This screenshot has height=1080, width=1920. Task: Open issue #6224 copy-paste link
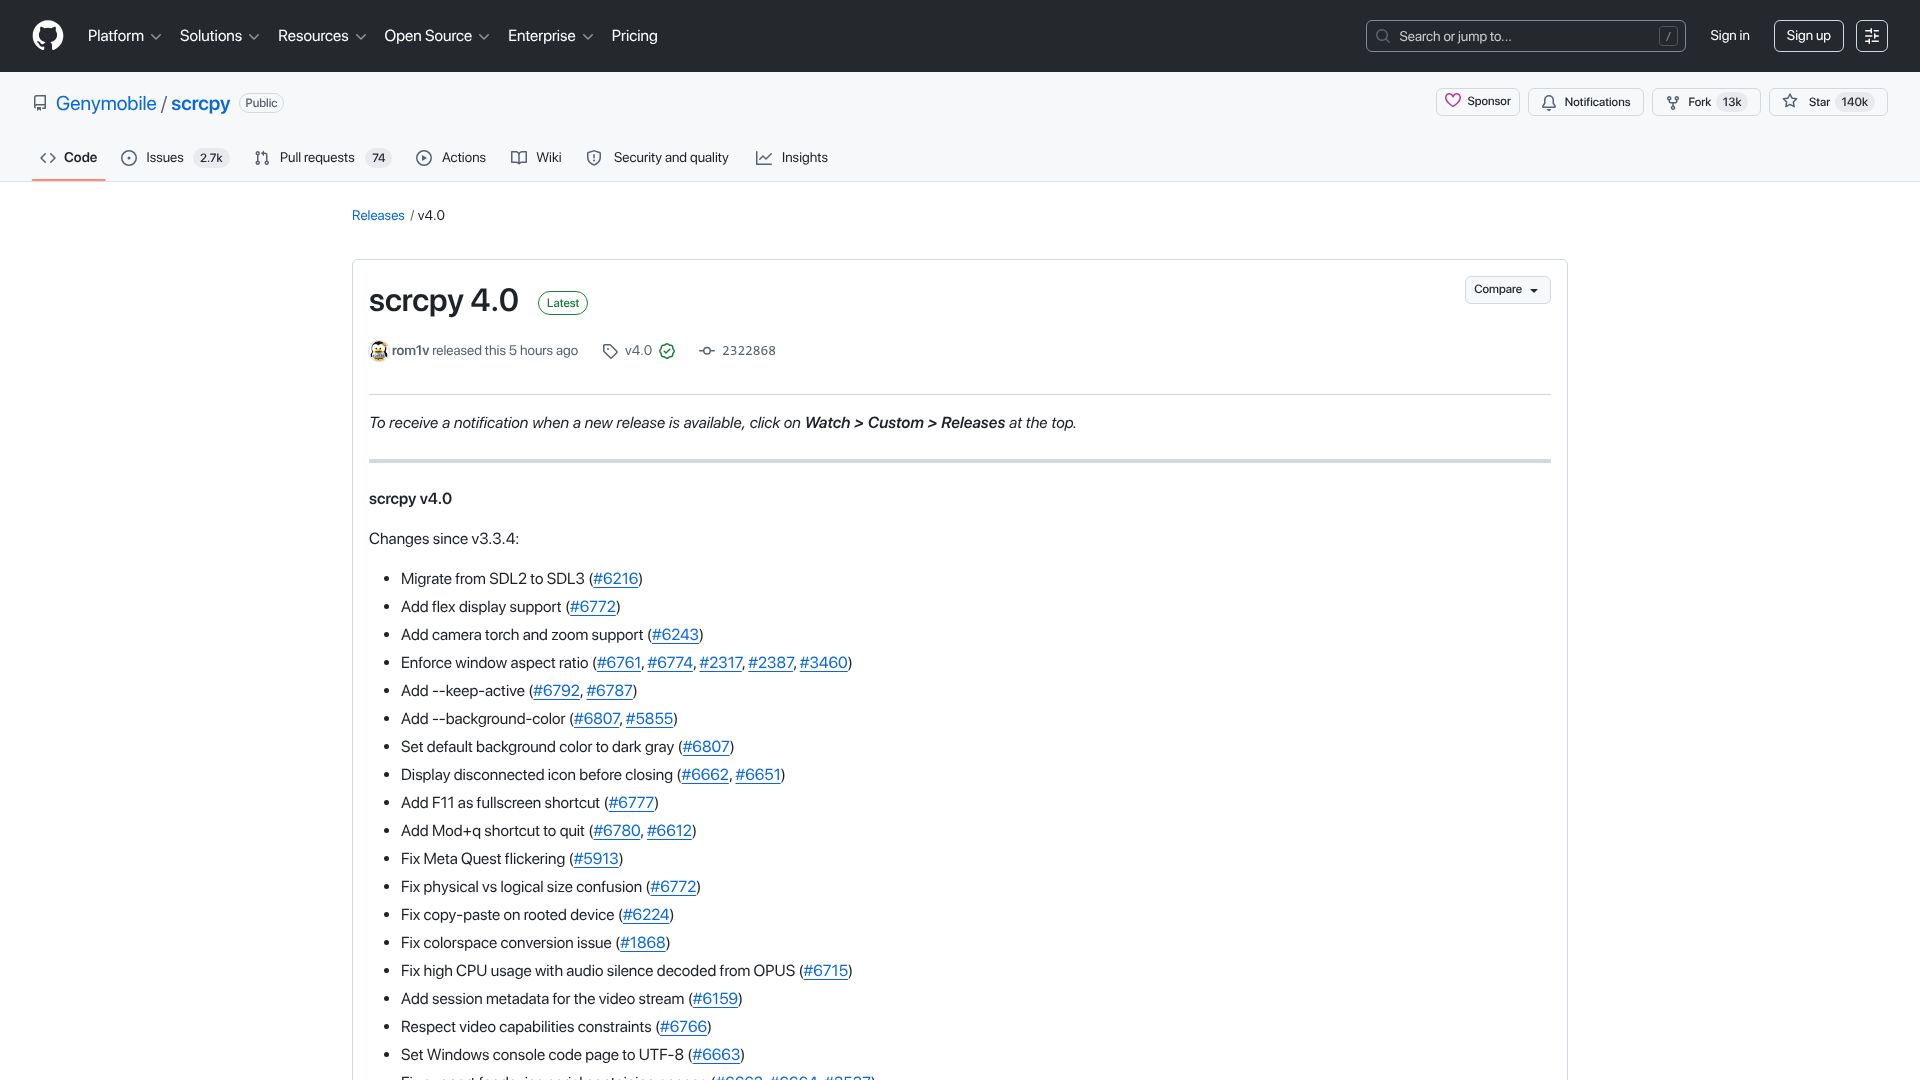click(x=646, y=915)
